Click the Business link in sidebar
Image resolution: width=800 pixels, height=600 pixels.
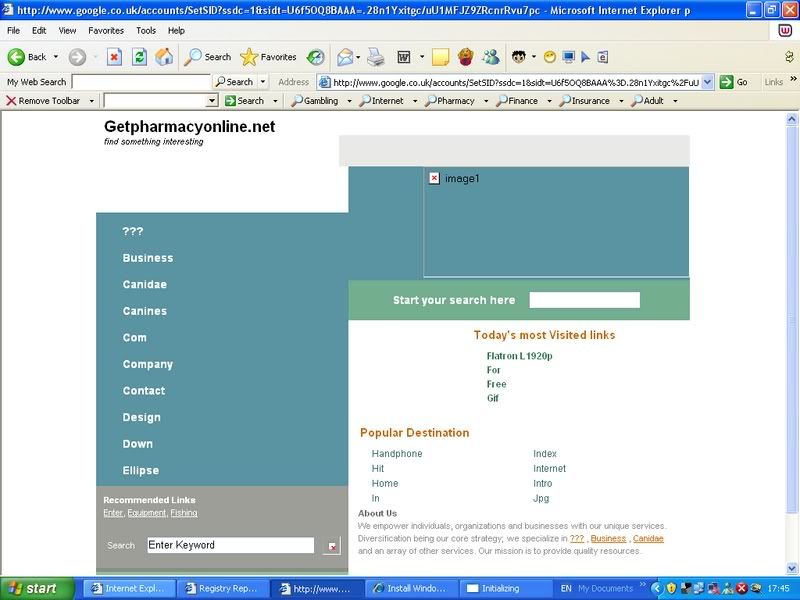(148, 258)
